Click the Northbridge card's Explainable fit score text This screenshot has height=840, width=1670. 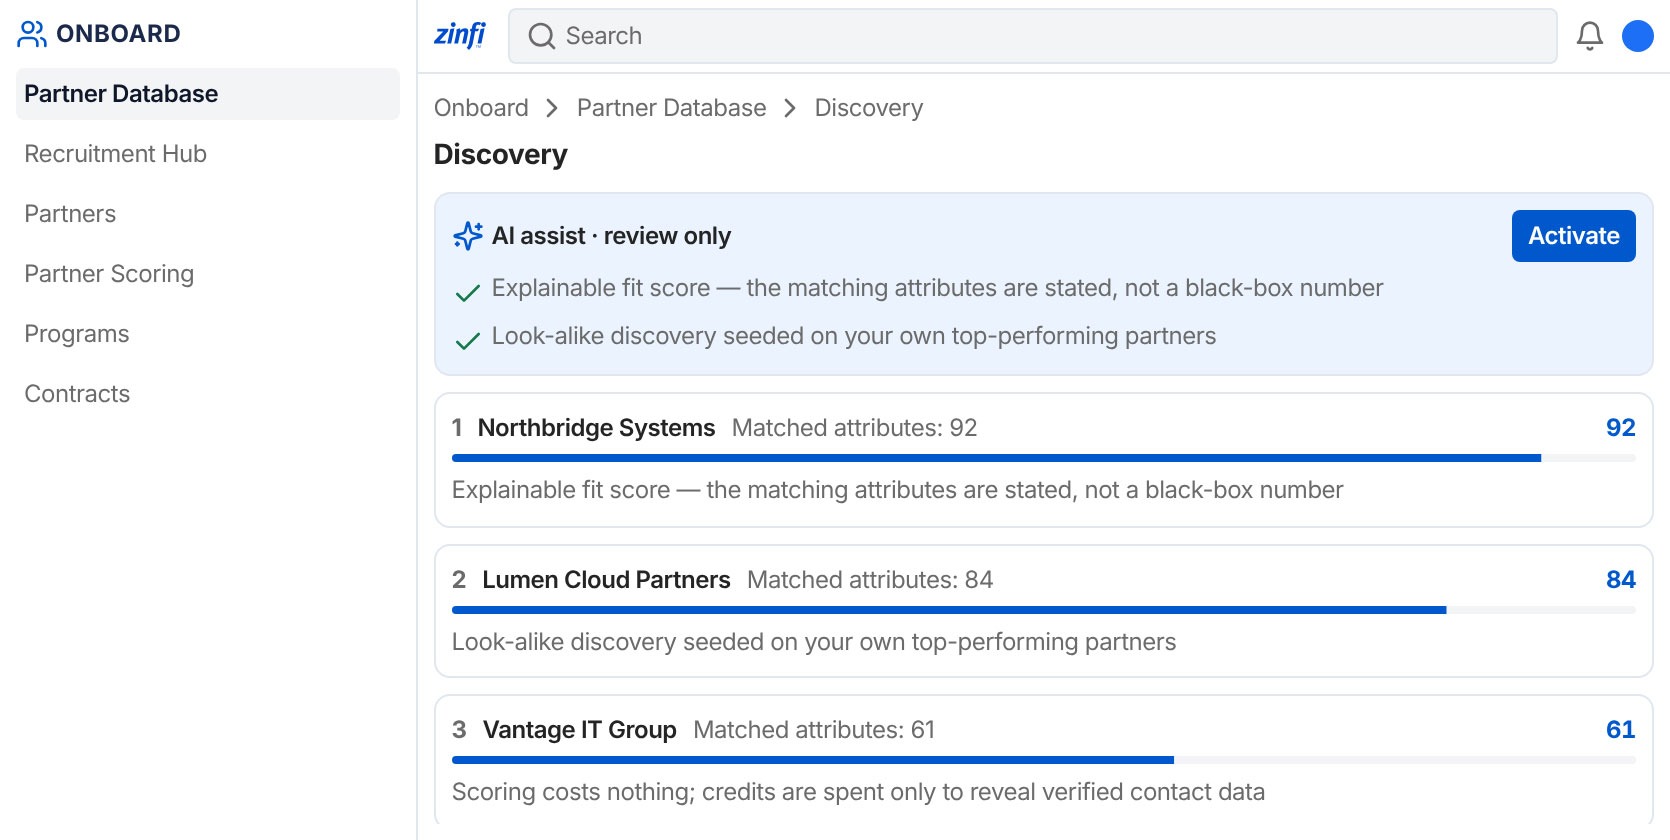897,490
